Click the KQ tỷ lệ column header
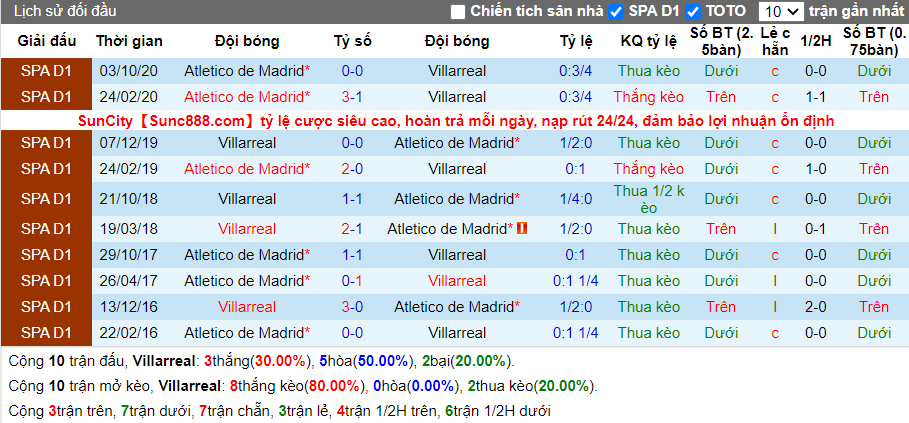909x423 pixels. pyautogui.click(x=649, y=41)
